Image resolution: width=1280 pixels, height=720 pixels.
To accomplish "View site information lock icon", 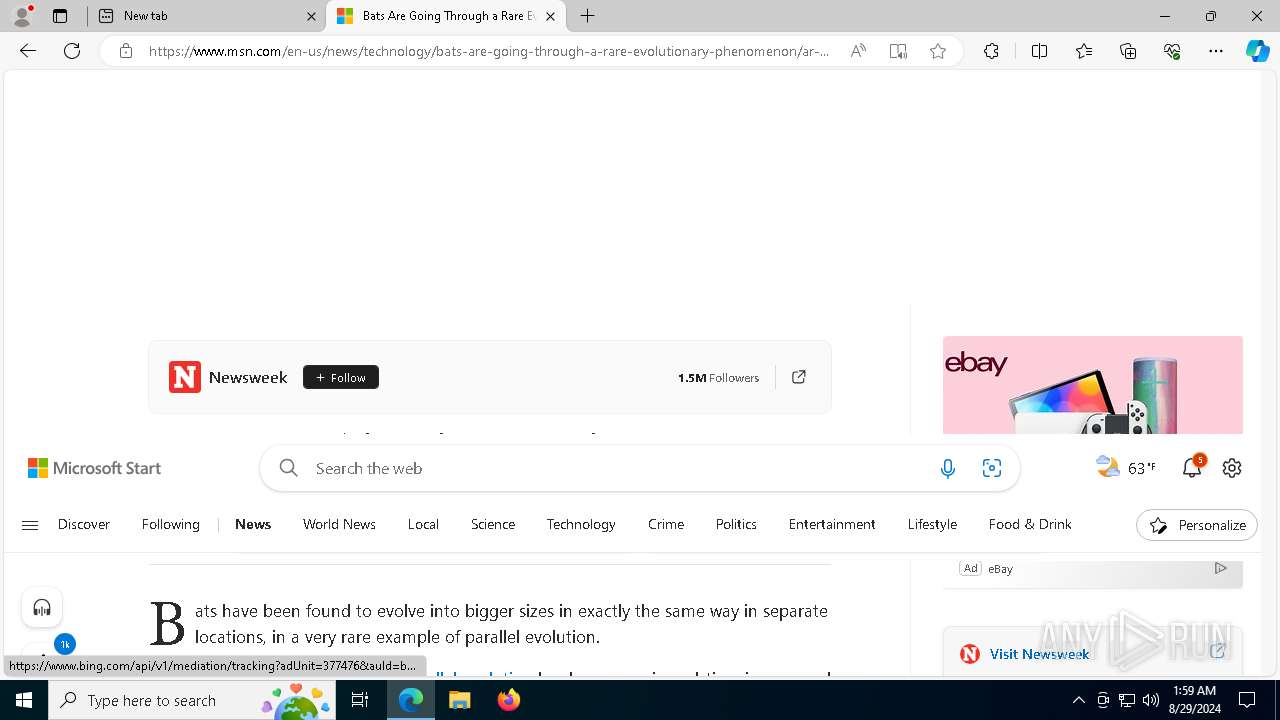I will click(x=126, y=51).
